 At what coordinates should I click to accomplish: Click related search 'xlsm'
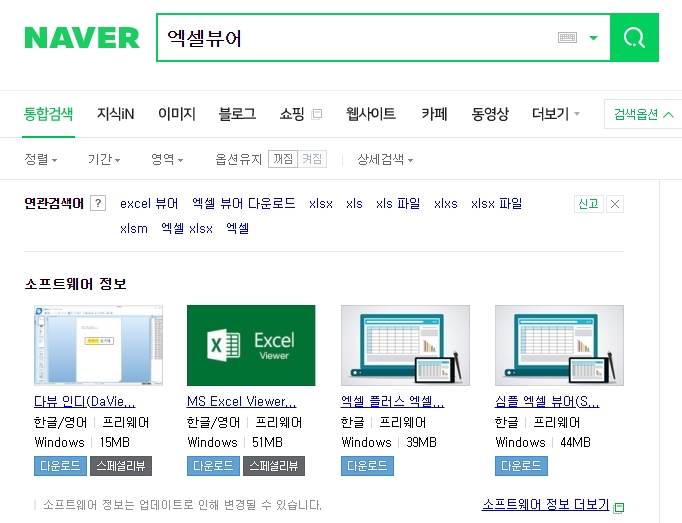pyautogui.click(x=134, y=228)
